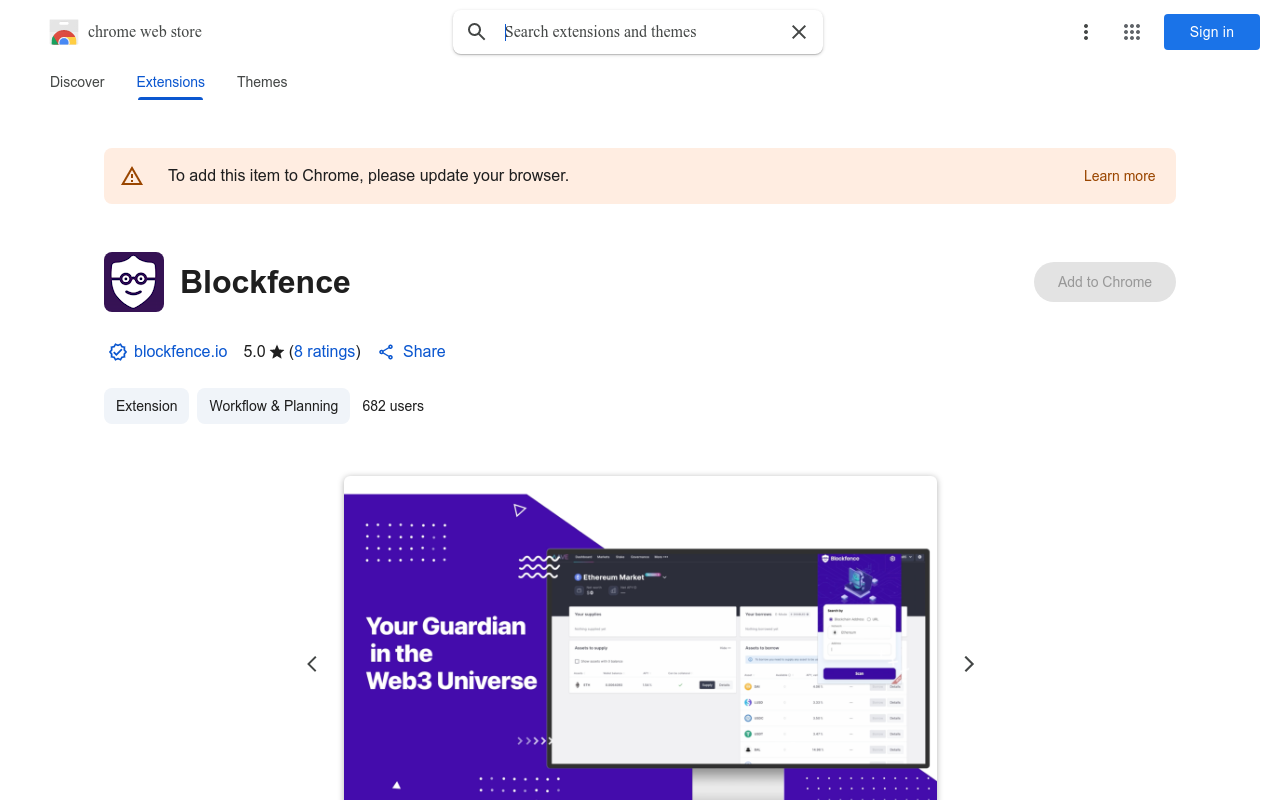Screen dimensions: 1280x800
Task: Click the disabled Add to Chrome button
Action: point(1105,282)
